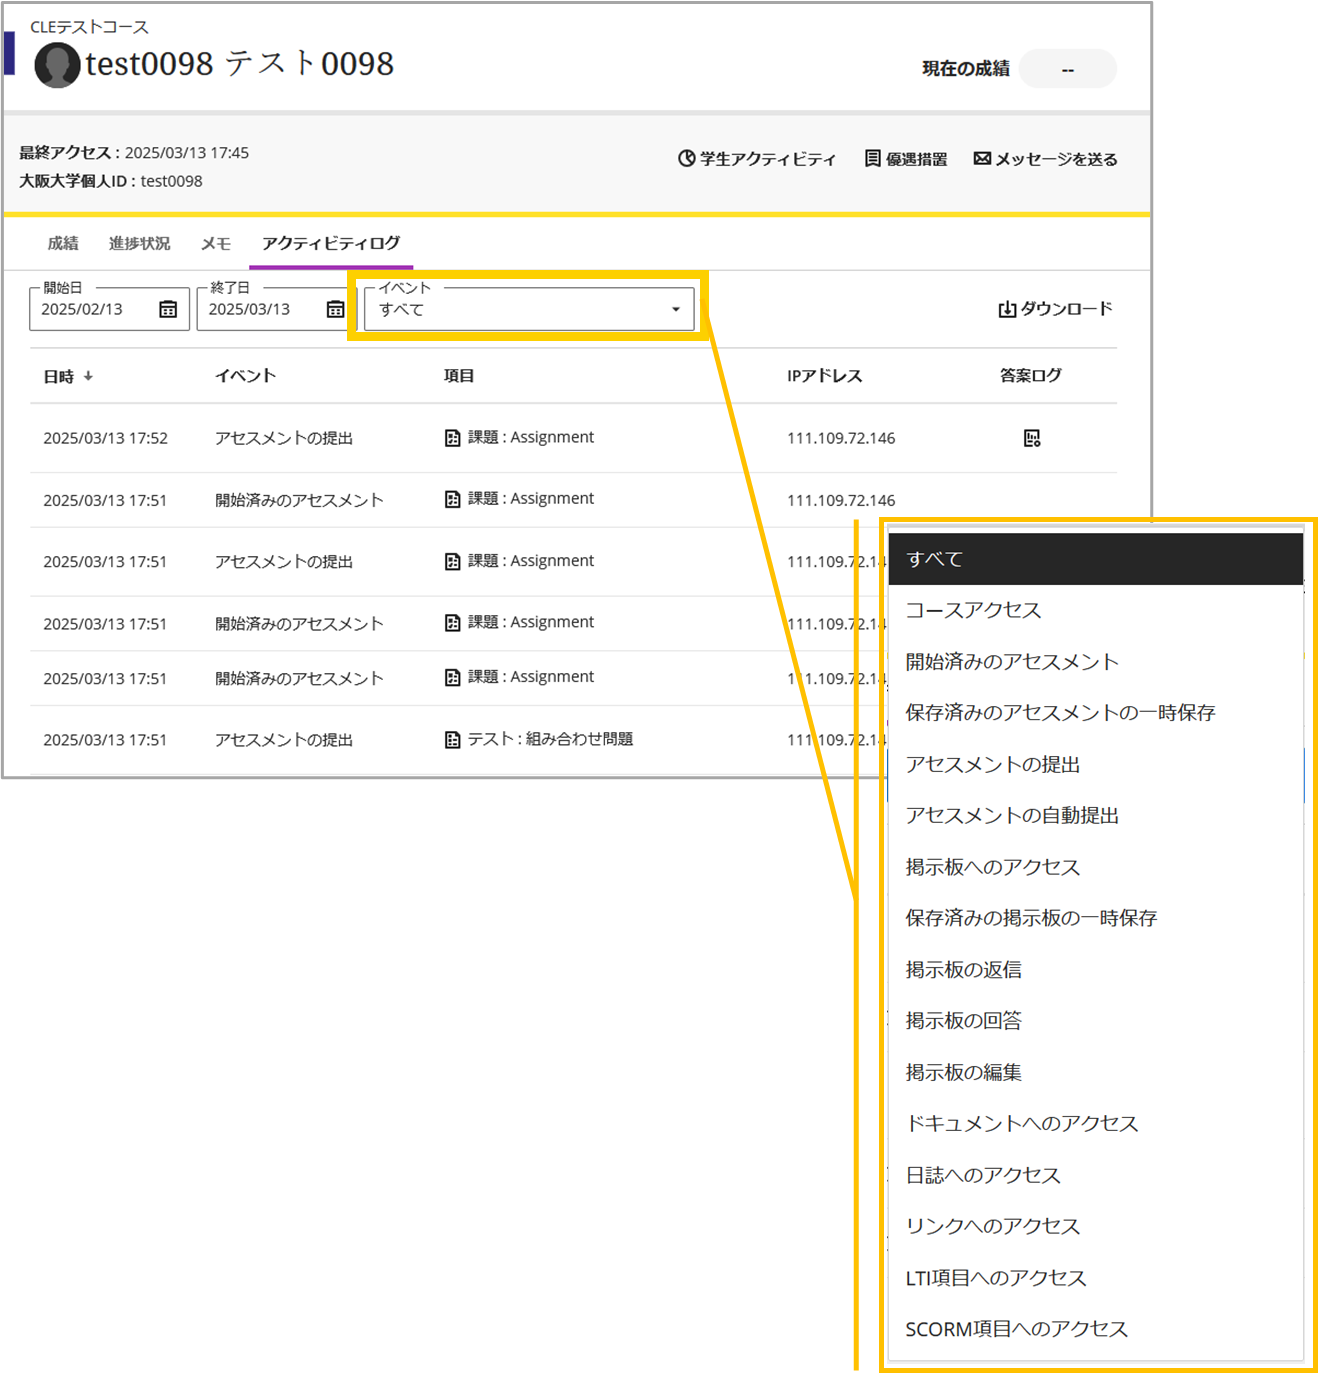Switch to the 進捗状況 tab

139,243
